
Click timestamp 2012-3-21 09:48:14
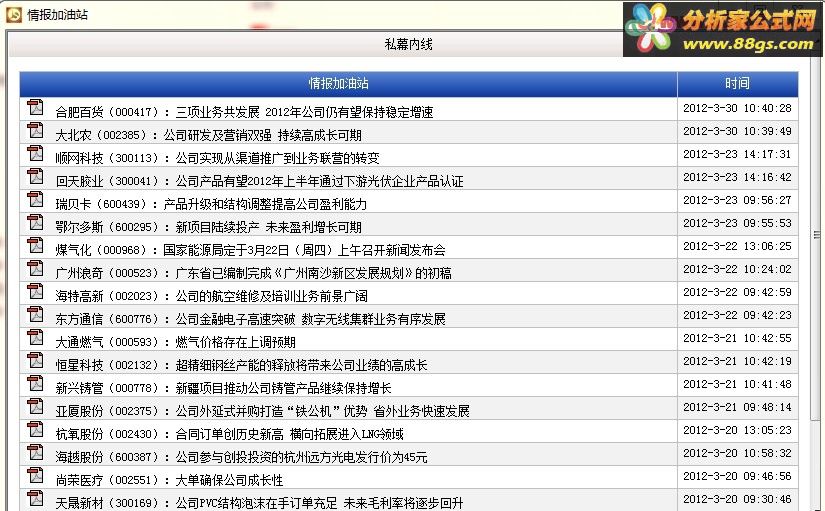[737, 407]
